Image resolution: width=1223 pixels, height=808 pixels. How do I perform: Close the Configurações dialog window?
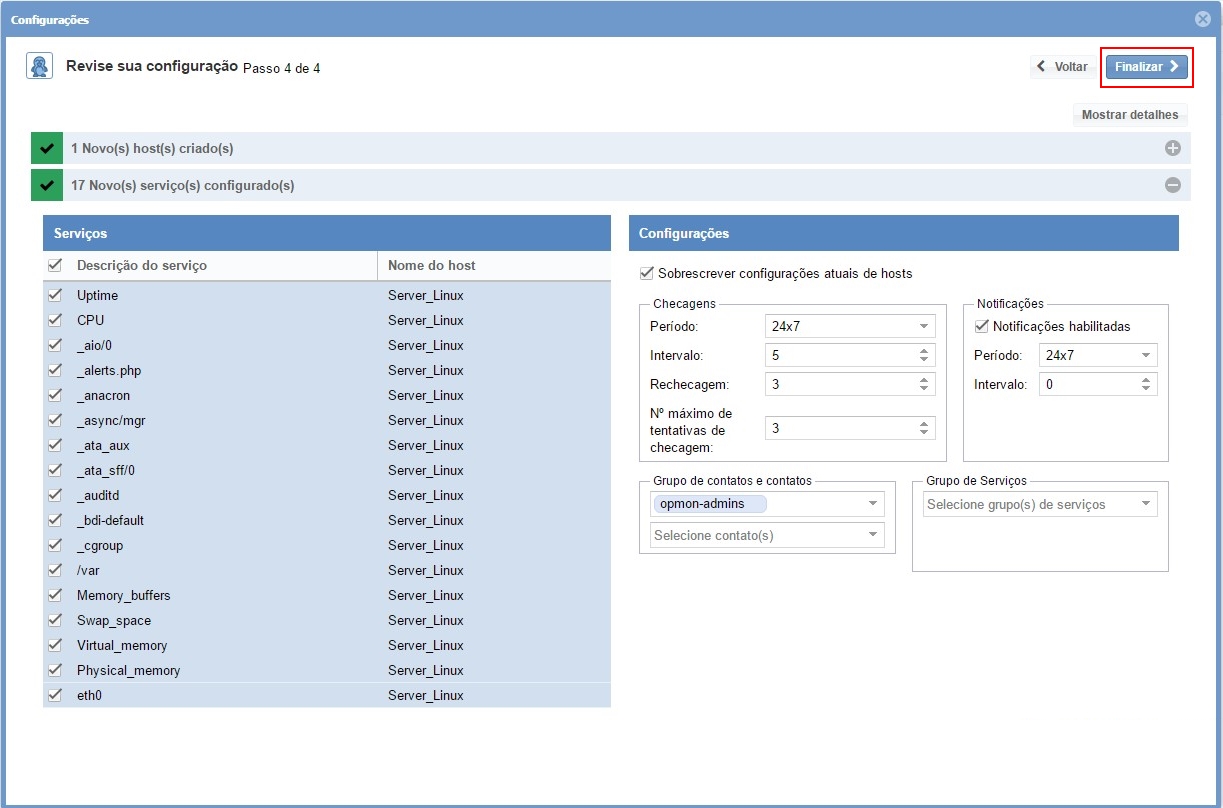pos(1202,19)
